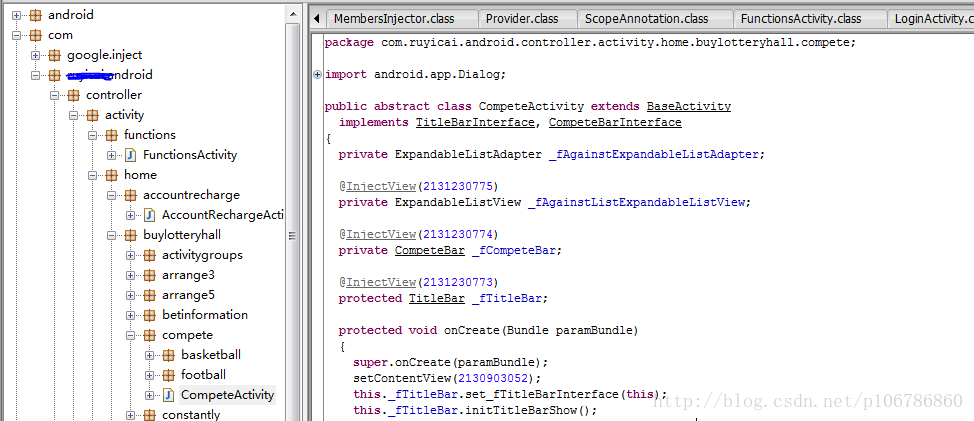Expand the basketball tree node

pyautogui.click(x=150, y=355)
